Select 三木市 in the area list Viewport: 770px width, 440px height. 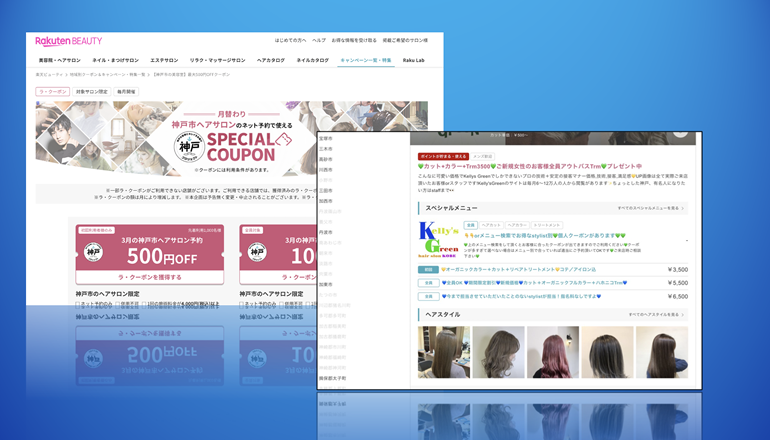click(326, 149)
